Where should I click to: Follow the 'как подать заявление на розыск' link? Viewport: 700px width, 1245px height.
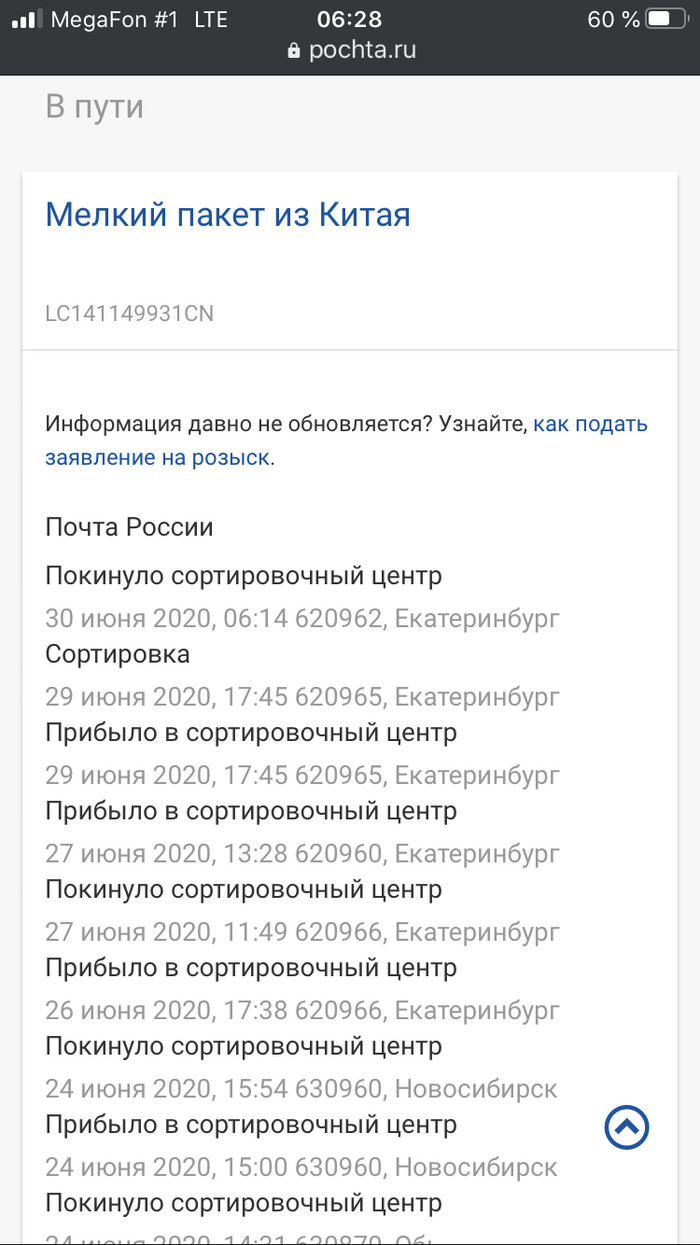pyautogui.click(x=346, y=441)
